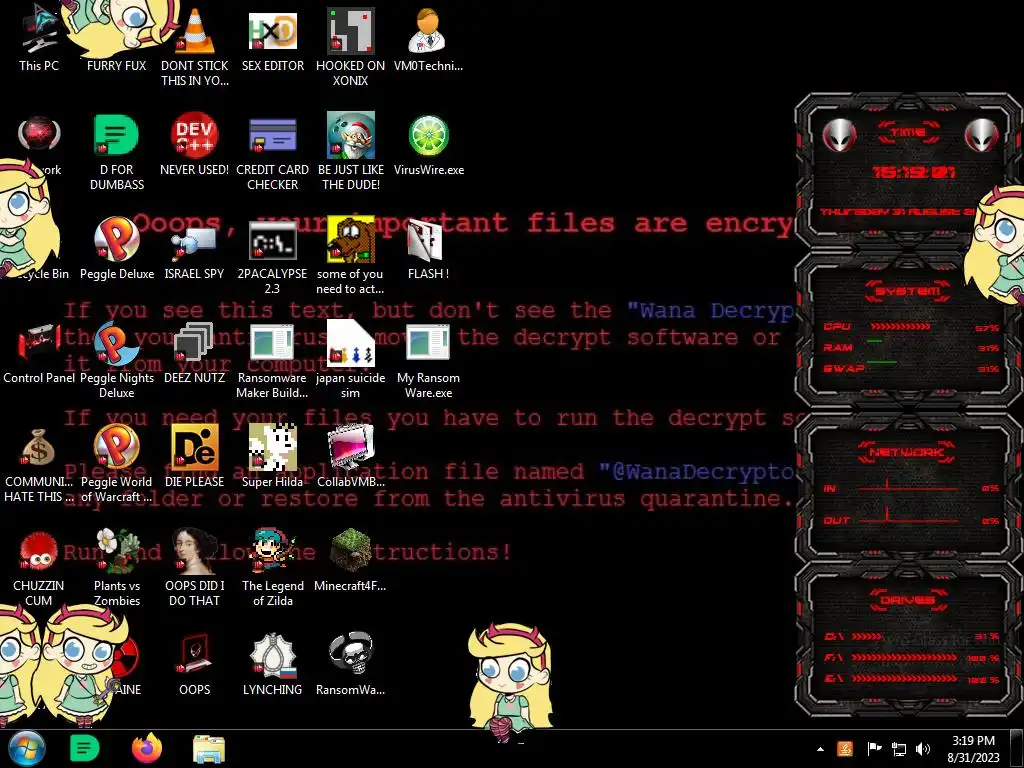Launch The Legend of Zilda shortcut
The height and width of the screenshot is (768, 1024).
(x=273, y=568)
